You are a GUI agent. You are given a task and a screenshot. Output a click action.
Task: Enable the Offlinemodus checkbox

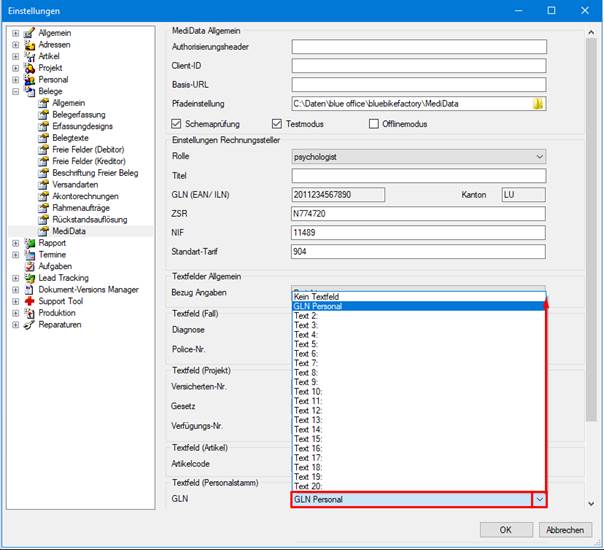tap(374, 124)
